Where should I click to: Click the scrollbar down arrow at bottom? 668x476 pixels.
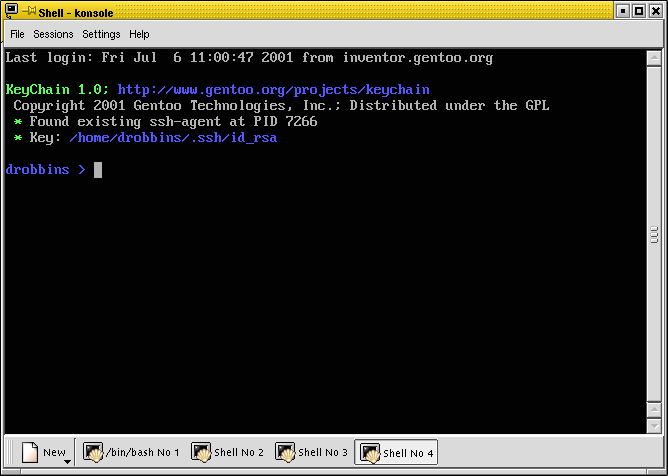[x=654, y=425]
